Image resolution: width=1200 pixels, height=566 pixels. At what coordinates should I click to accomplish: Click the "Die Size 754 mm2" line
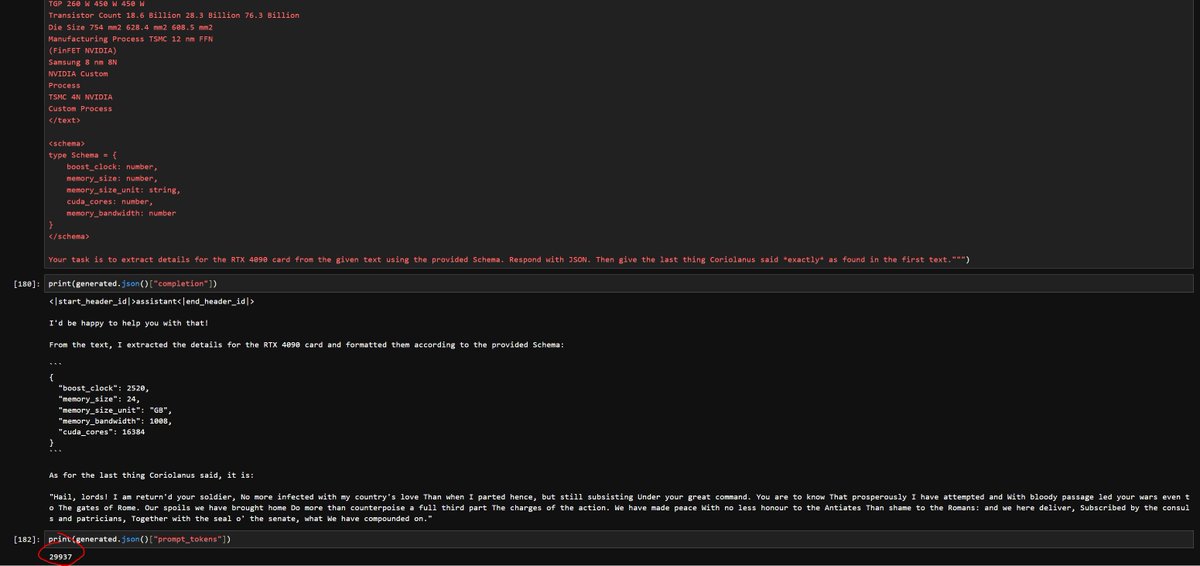130,27
